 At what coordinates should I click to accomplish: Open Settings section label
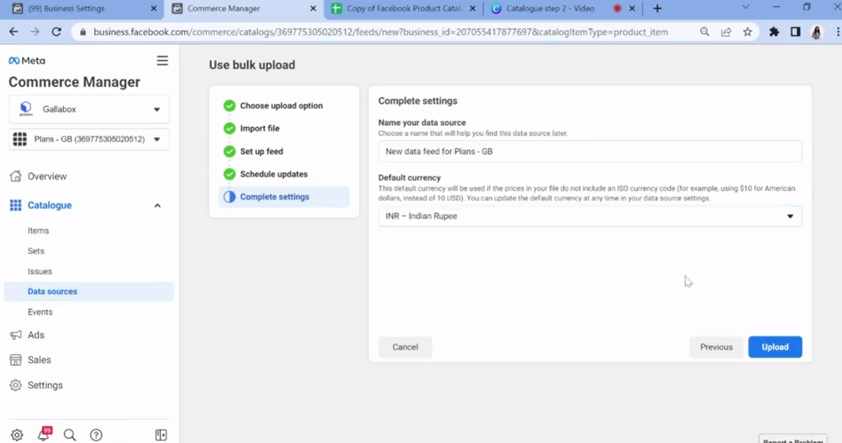pos(45,385)
